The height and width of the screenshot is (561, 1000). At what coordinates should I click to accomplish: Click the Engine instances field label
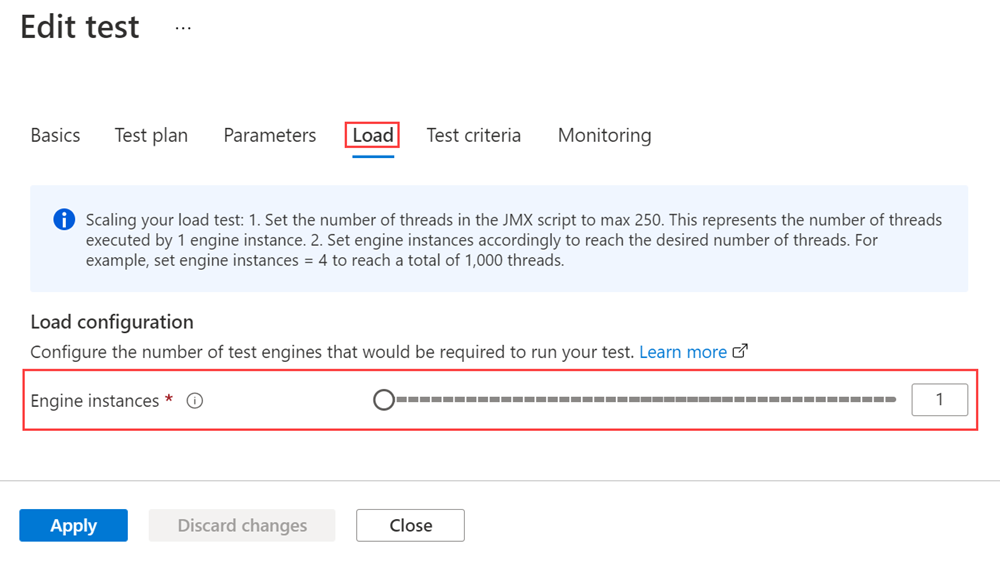(x=95, y=401)
